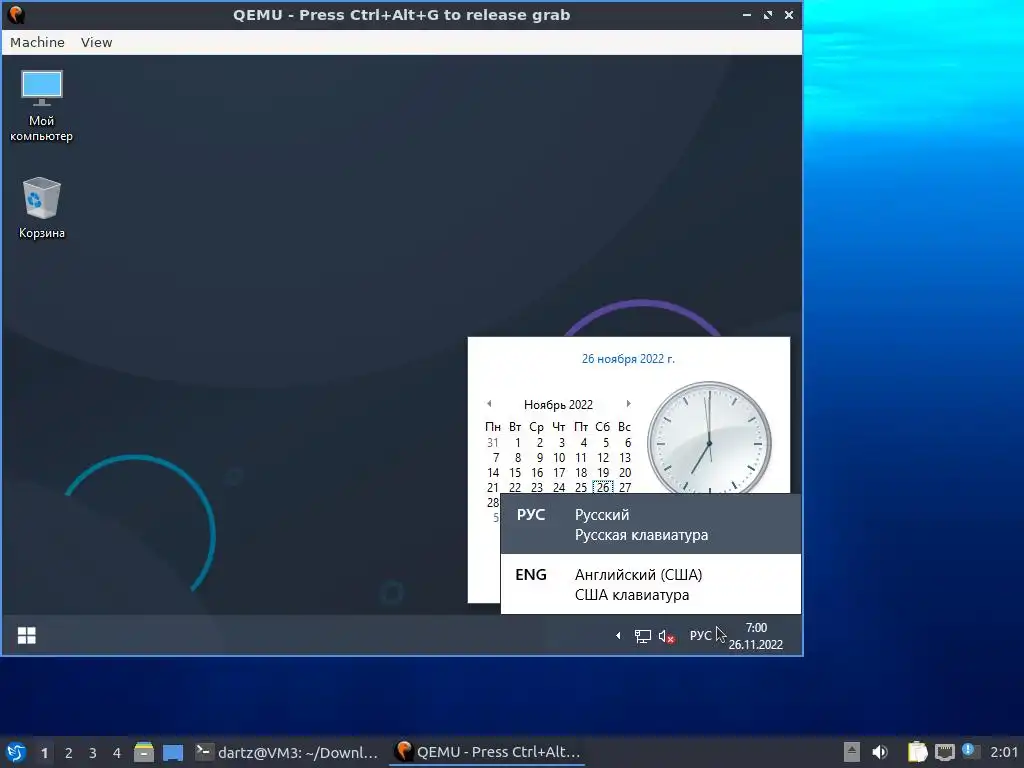Switch to workspace 1

pos(44,753)
